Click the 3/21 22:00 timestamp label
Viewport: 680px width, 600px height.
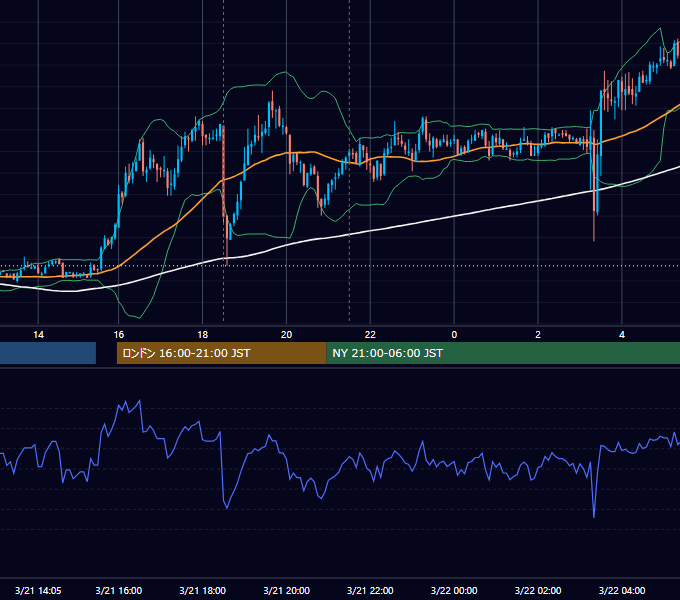point(370,590)
